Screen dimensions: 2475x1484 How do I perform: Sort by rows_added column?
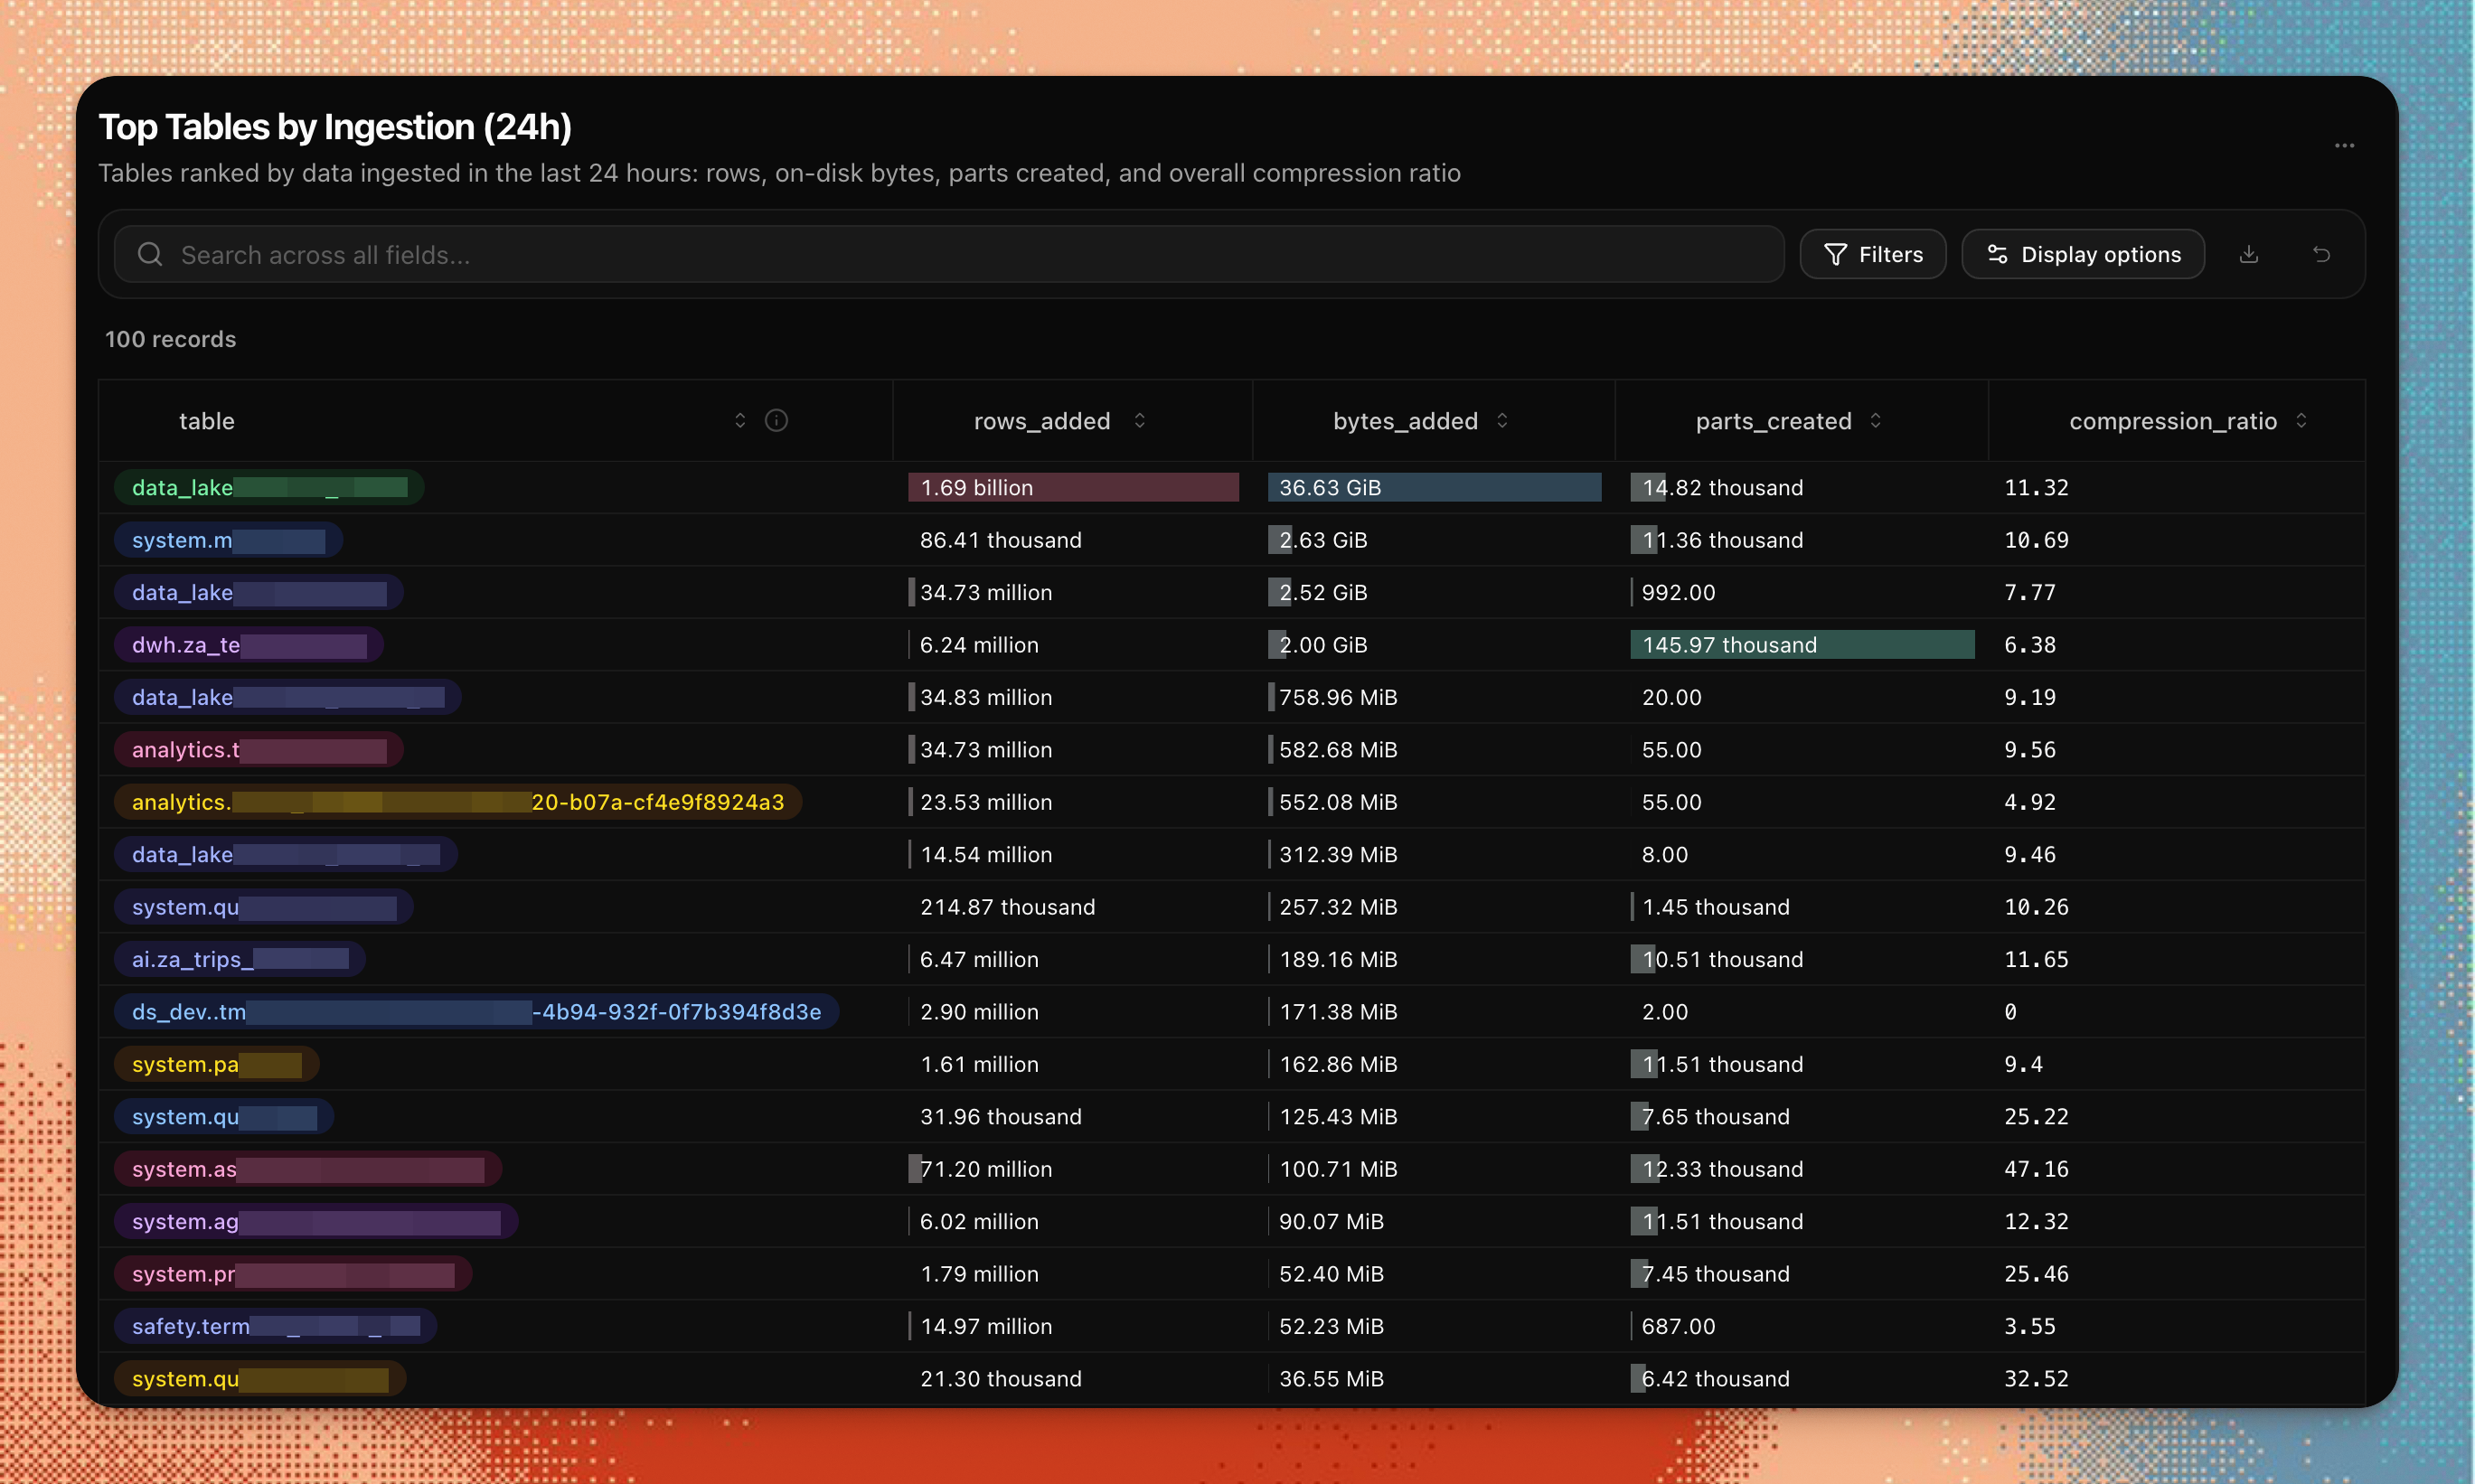(x=1140, y=421)
